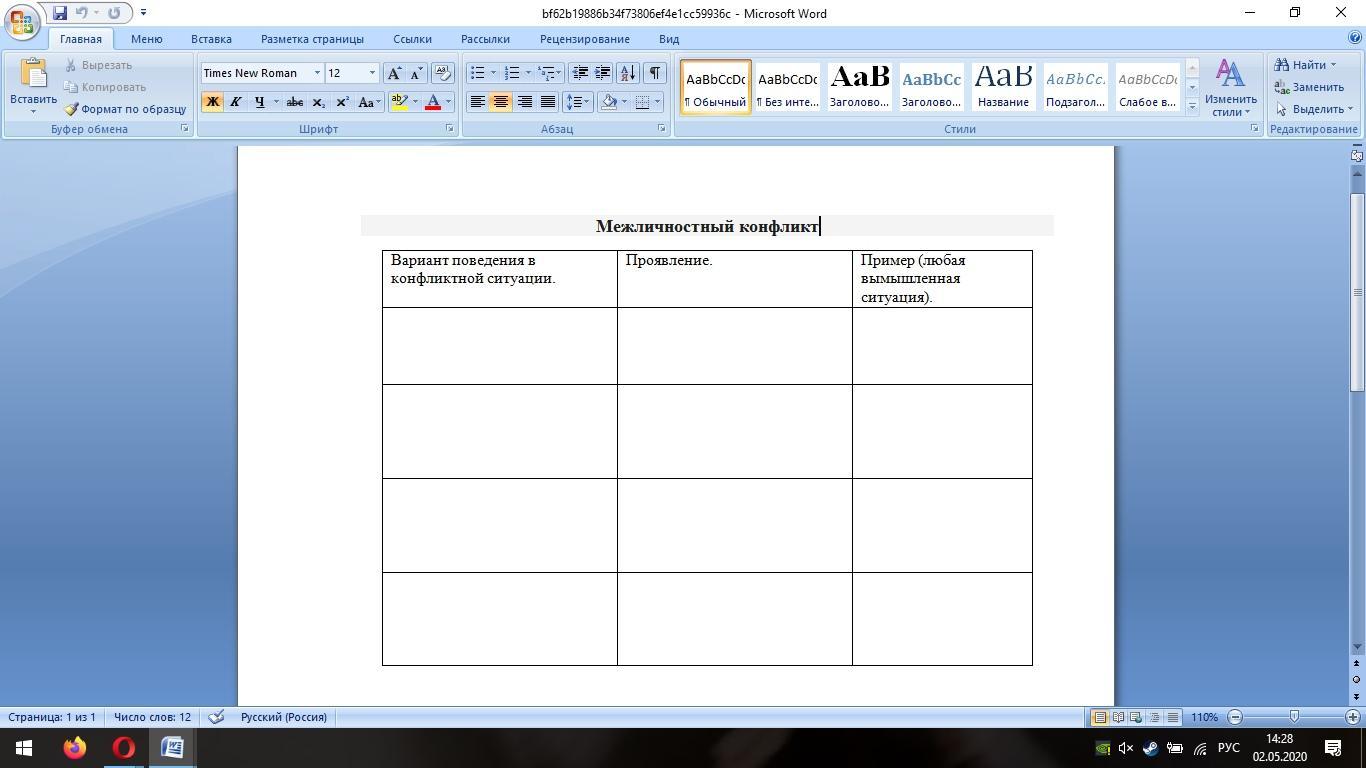The image size is (1366, 768).
Task: Open Выделить selection menu
Action: [1314, 109]
